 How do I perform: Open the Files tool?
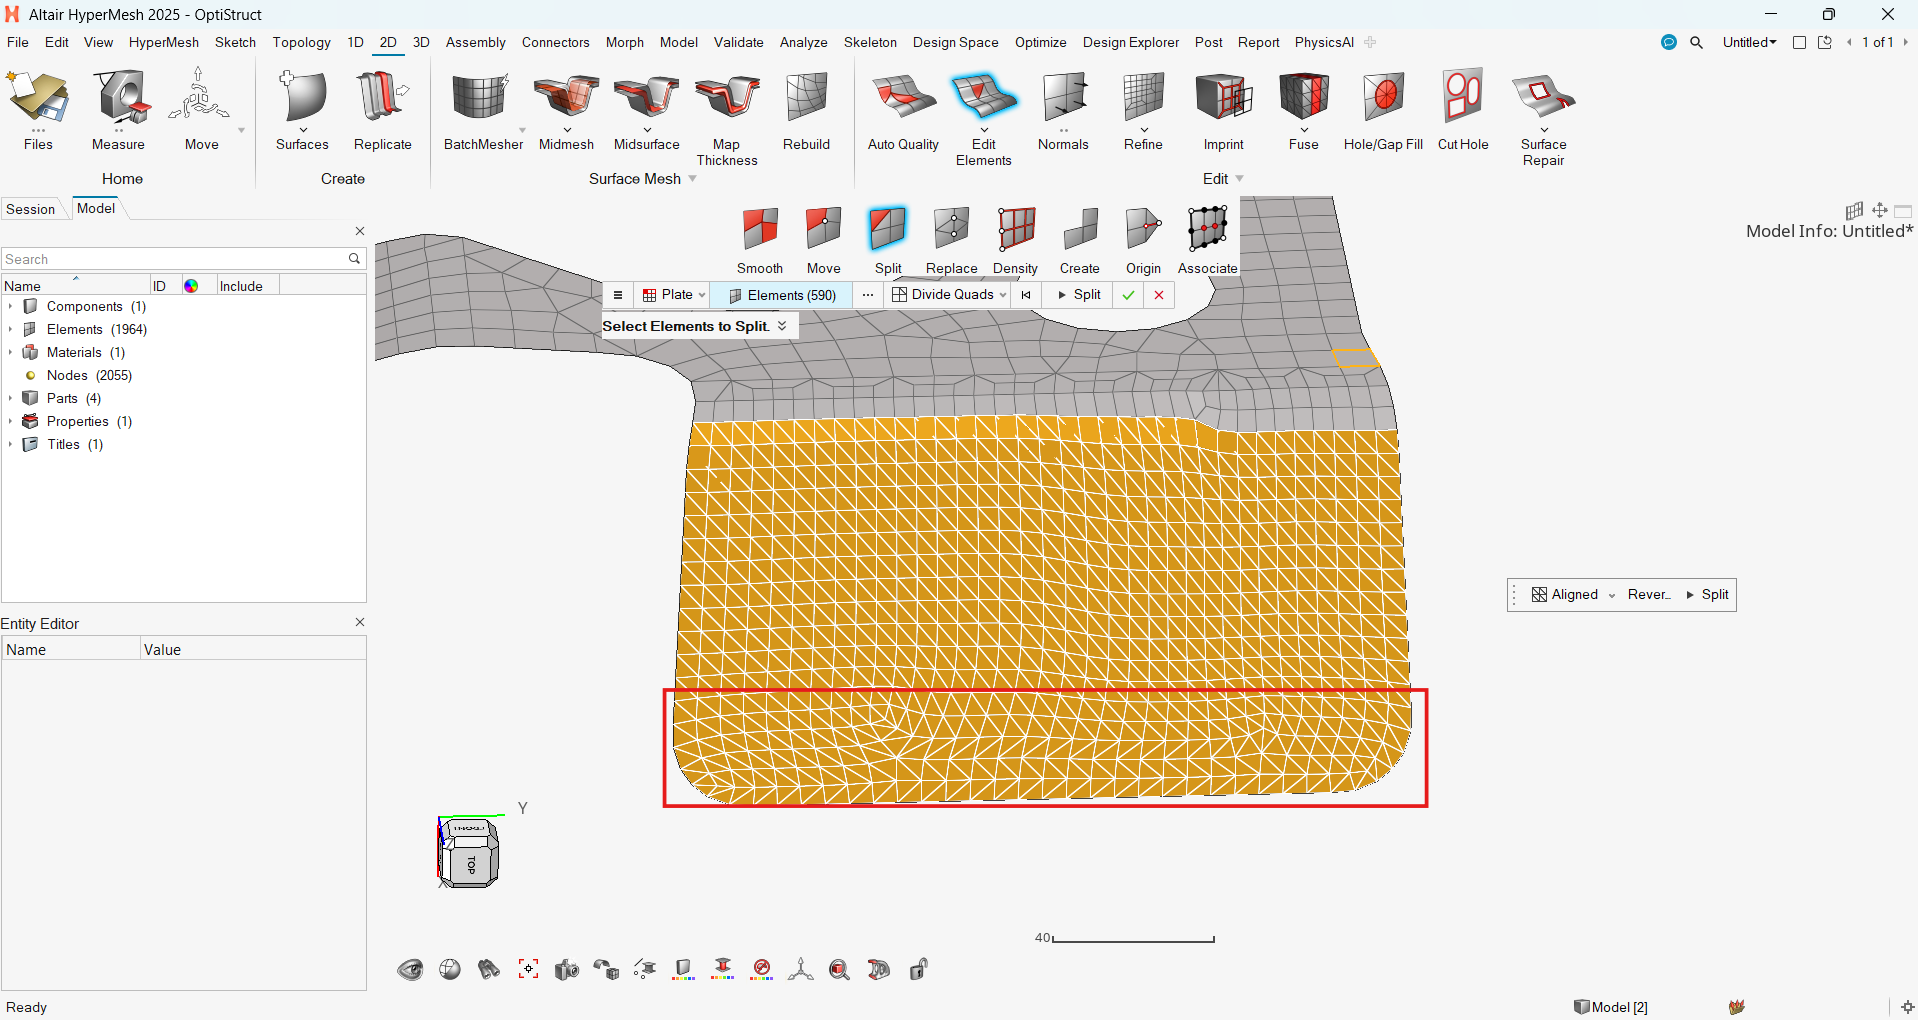[38, 110]
